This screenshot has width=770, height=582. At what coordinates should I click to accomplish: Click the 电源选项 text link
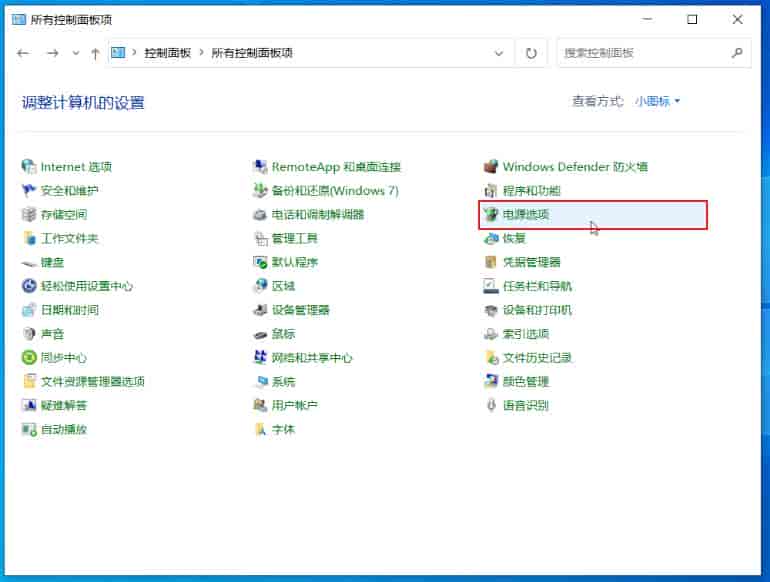pyautogui.click(x=526, y=215)
